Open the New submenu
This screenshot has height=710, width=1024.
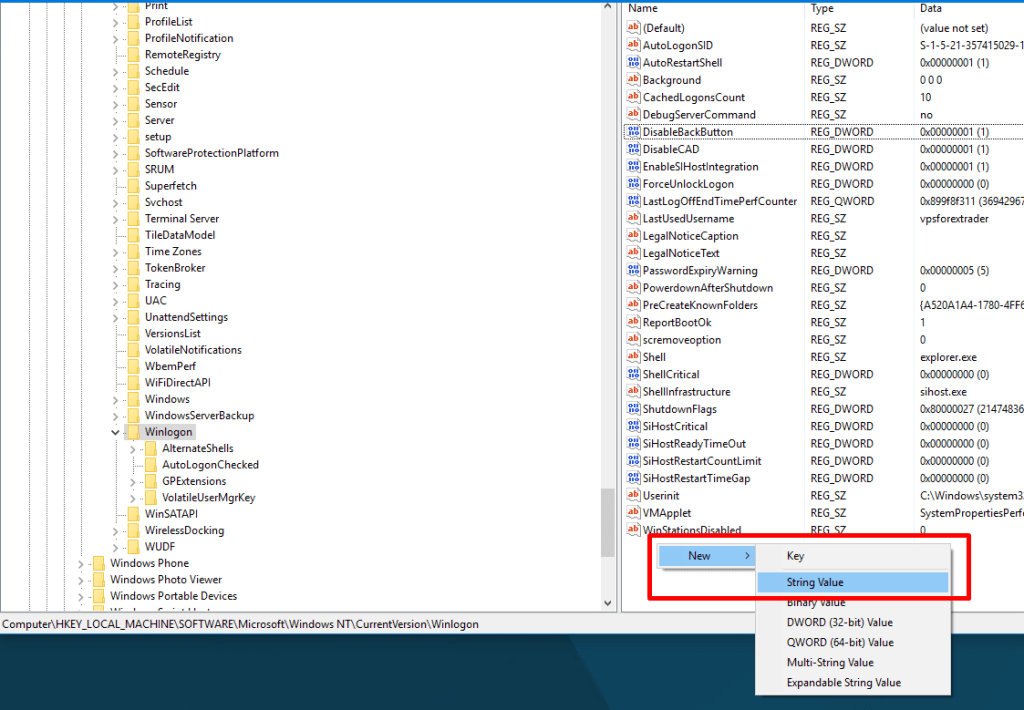click(x=707, y=556)
